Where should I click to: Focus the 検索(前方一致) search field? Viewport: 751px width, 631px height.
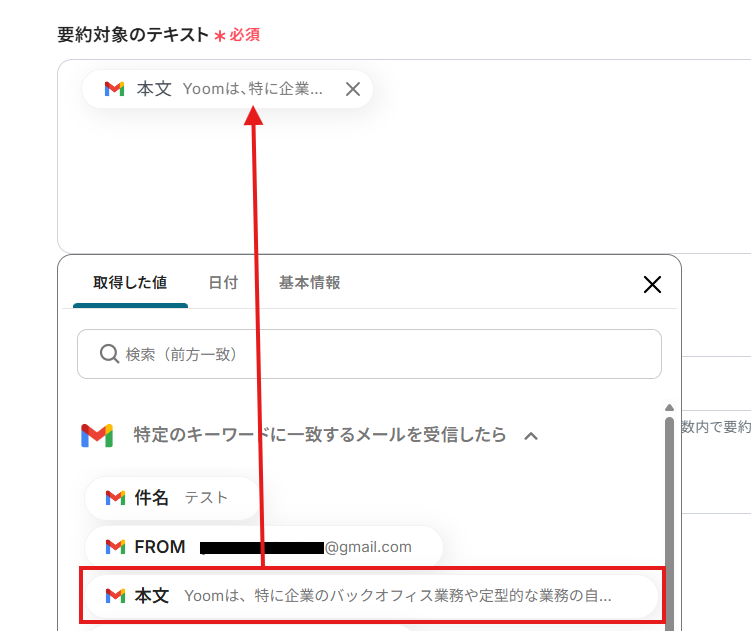(369, 354)
